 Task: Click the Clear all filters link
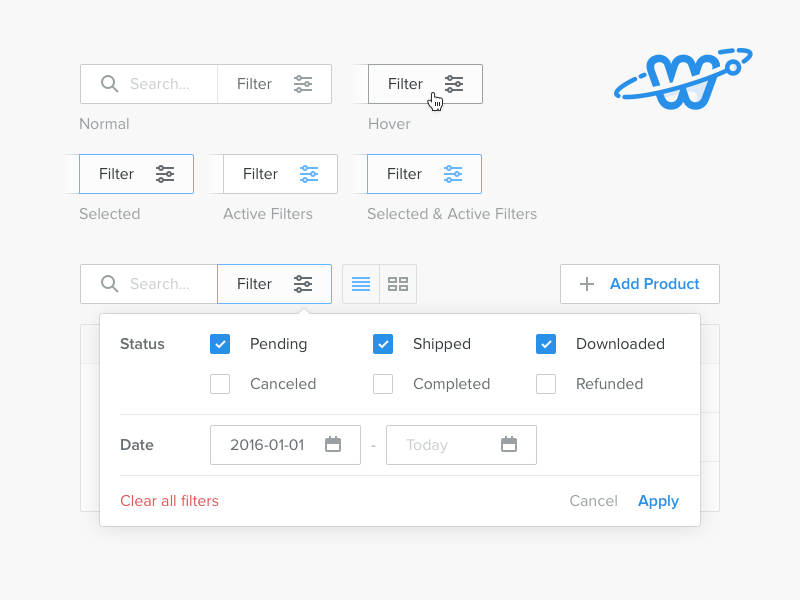[169, 500]
